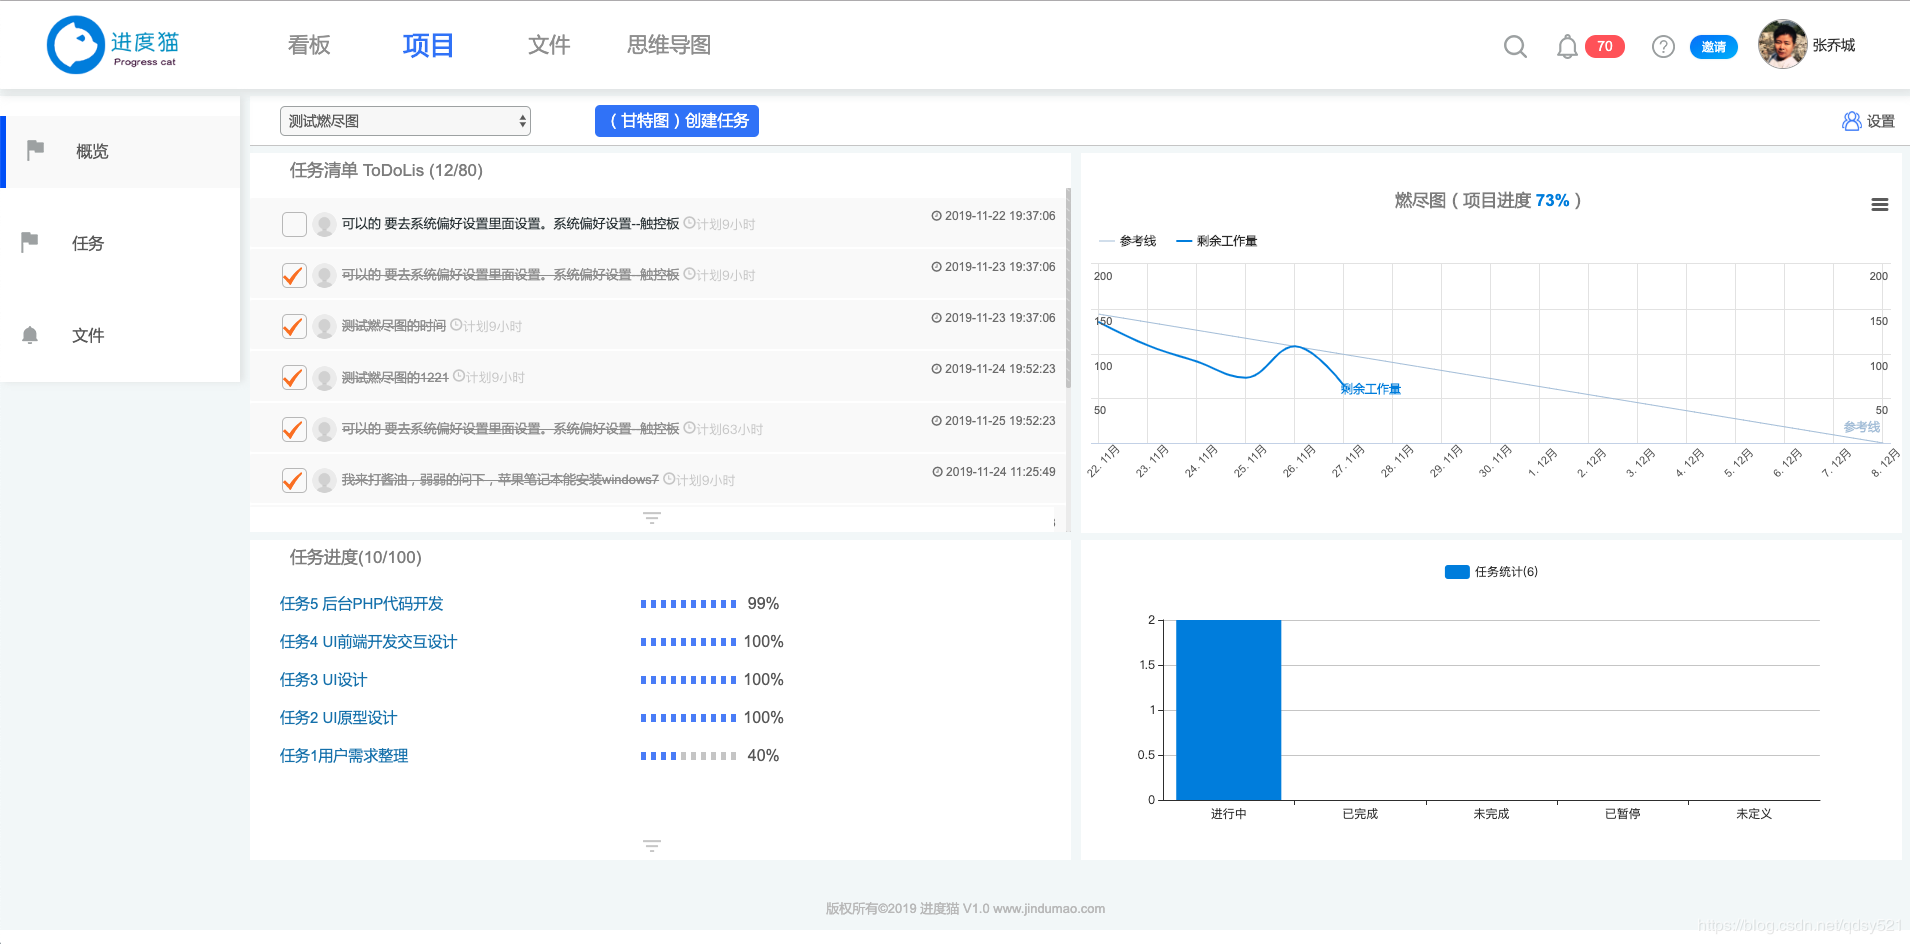Click the blue 进行中 bar in chart
Screen dimensions: 1910x944
click(x=1228, y=709)
